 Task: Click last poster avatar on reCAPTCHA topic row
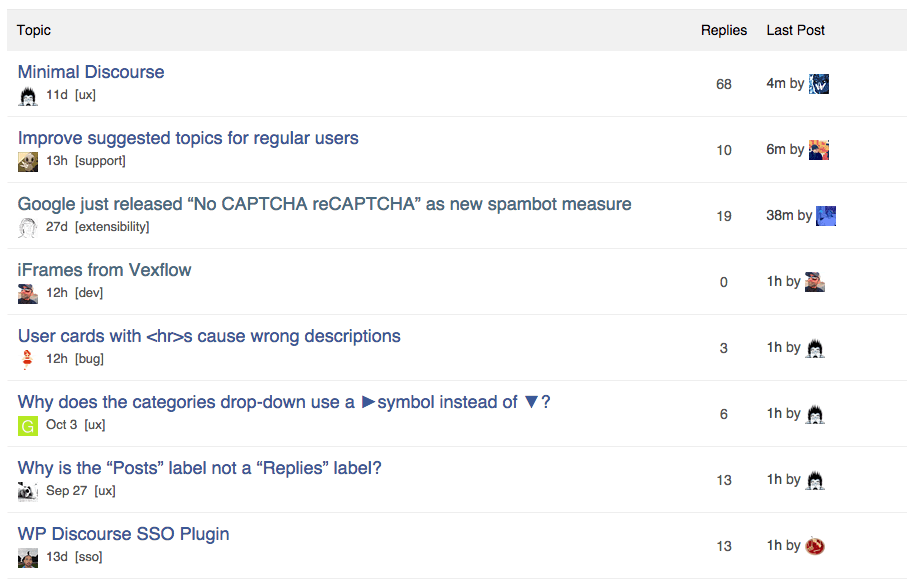click(x=826, y=216)
